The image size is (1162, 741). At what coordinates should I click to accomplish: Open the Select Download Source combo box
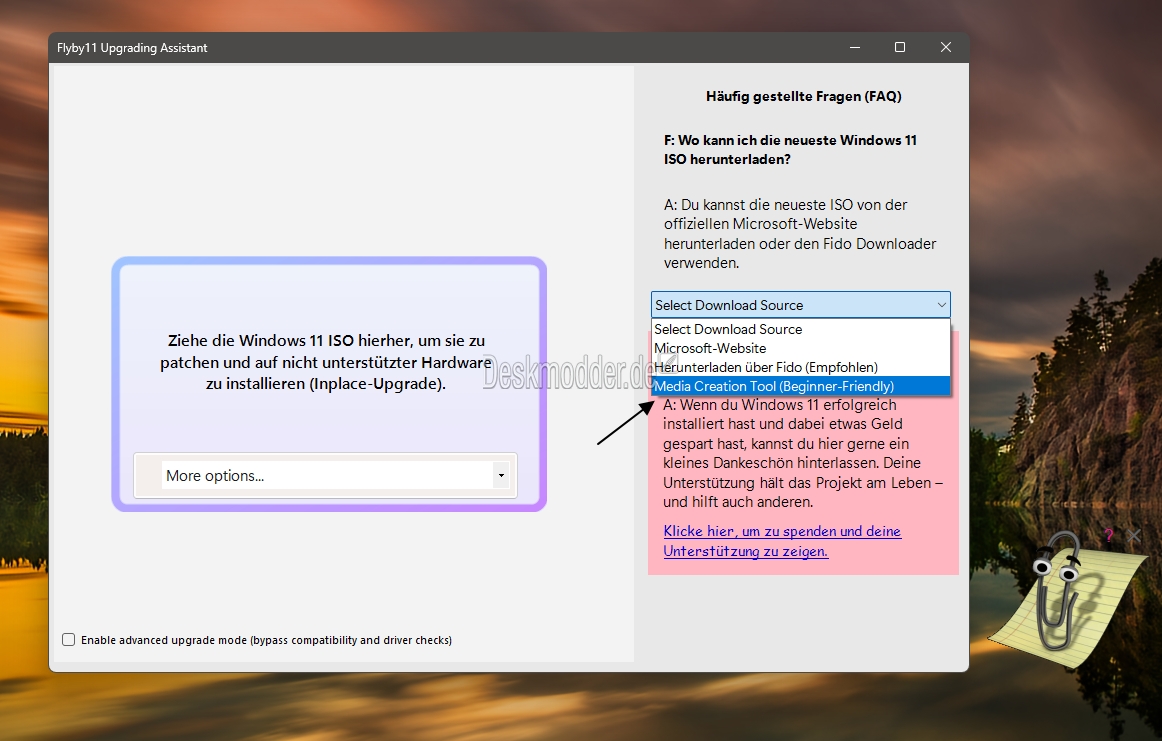click(800, 305)
